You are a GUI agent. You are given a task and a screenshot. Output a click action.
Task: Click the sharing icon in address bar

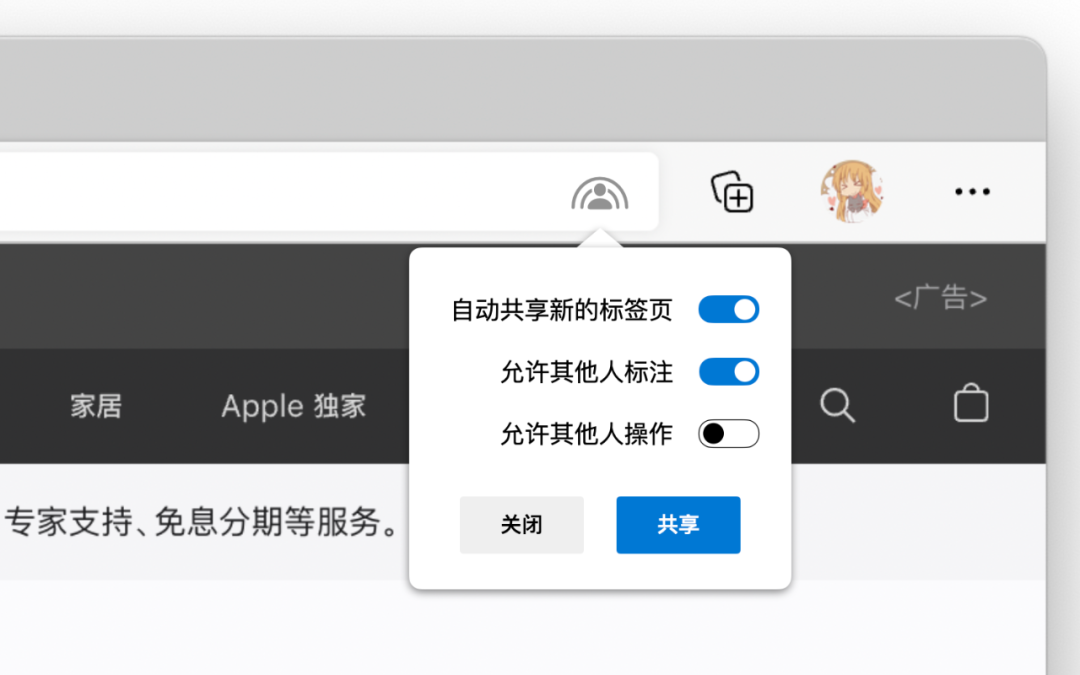click(x=599, y=194)
